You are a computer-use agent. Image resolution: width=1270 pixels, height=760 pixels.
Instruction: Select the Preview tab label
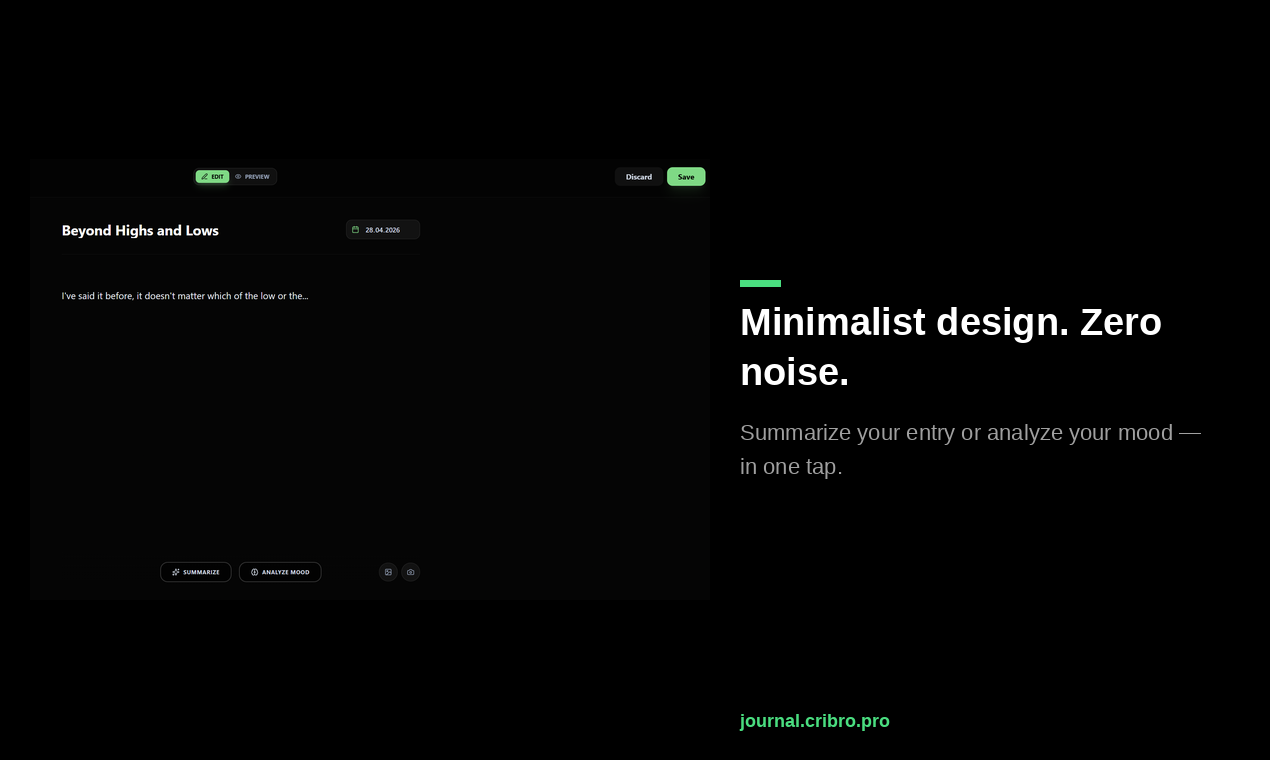pos(256,176)
